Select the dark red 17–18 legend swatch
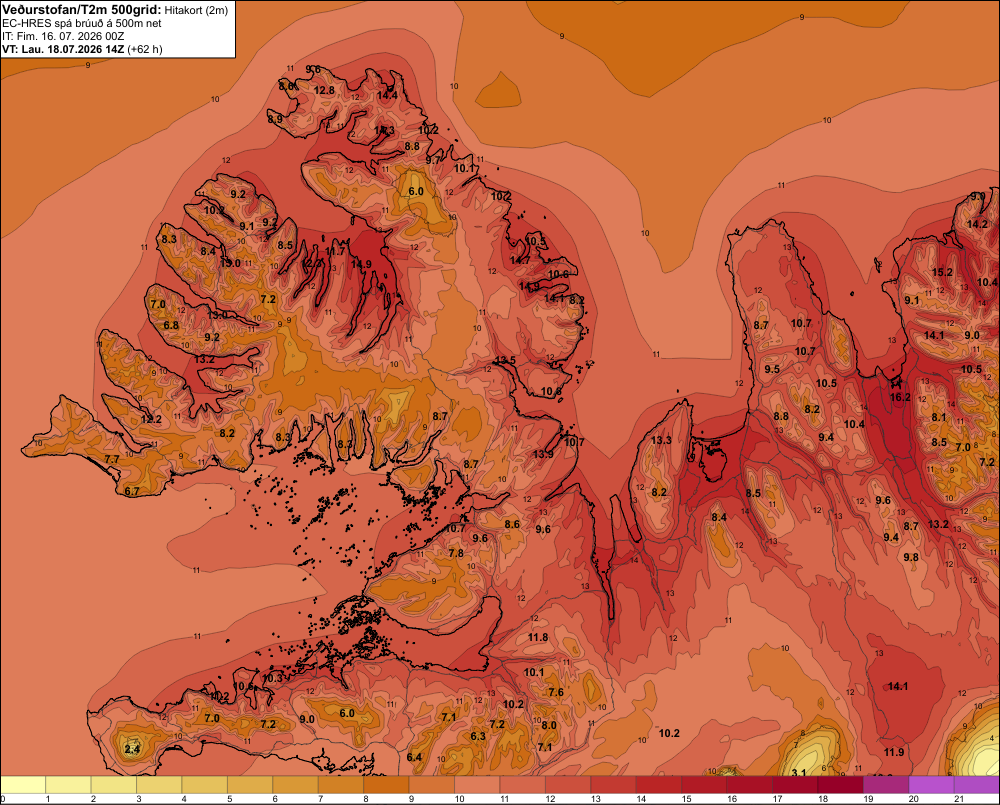Viewport: 1000px width, 805px height. coord(795,785)
